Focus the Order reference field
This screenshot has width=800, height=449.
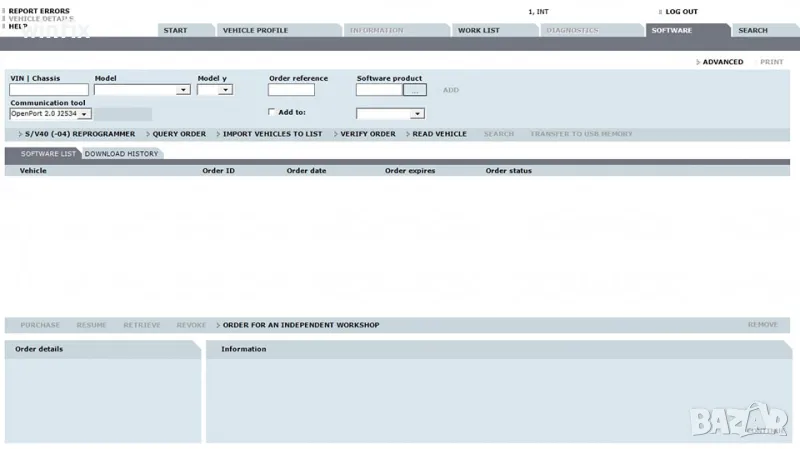point(291,90)
